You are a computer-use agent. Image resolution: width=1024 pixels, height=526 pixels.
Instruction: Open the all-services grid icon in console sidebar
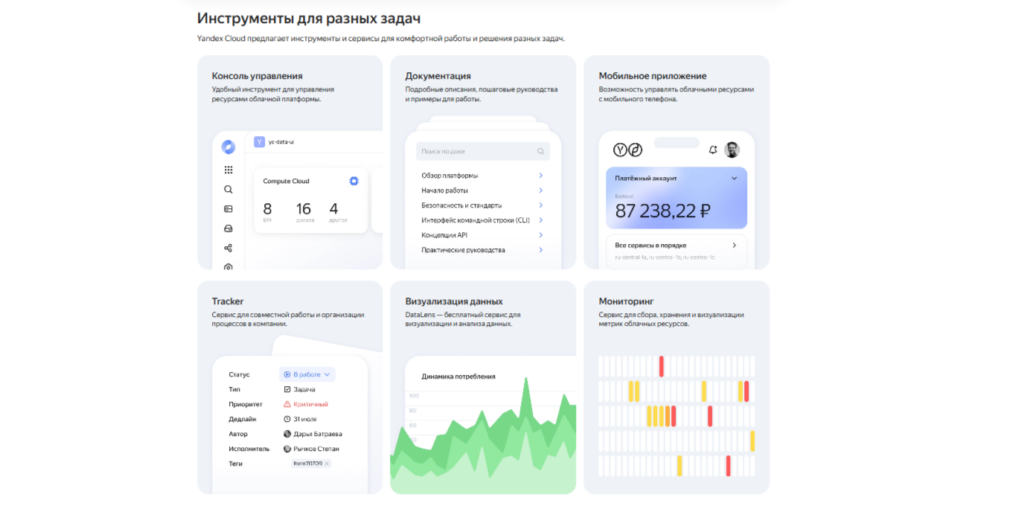228,170
